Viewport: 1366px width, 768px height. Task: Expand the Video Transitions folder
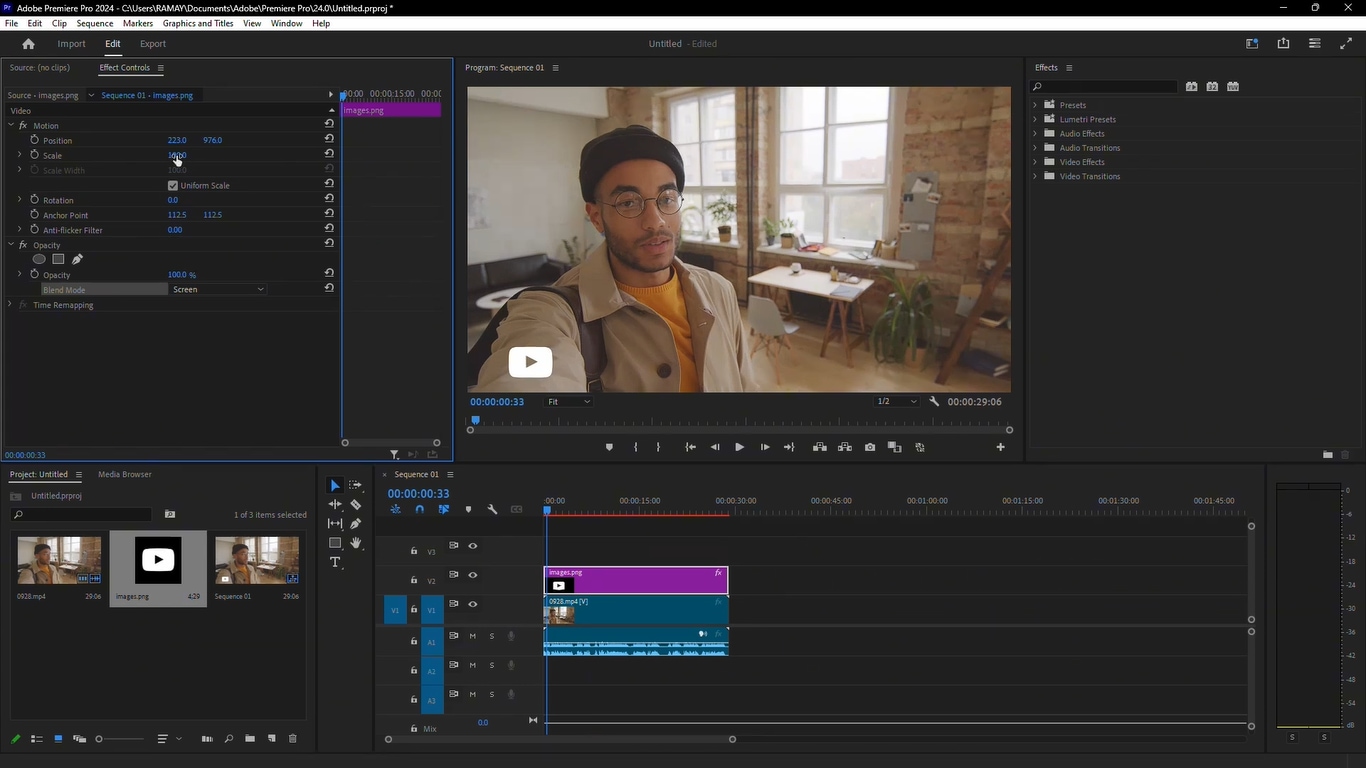coord(1035,176)
